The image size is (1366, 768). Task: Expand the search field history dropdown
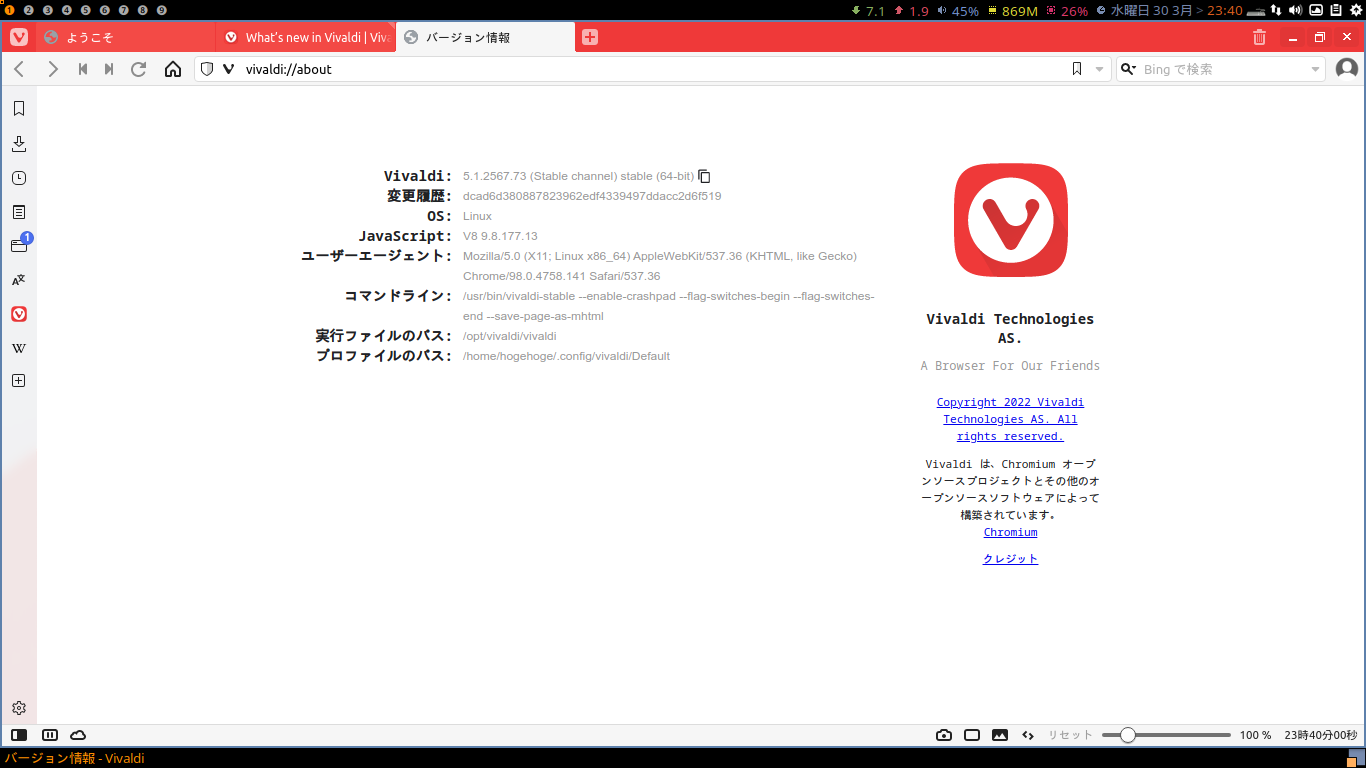click(x=1316, y=69)
